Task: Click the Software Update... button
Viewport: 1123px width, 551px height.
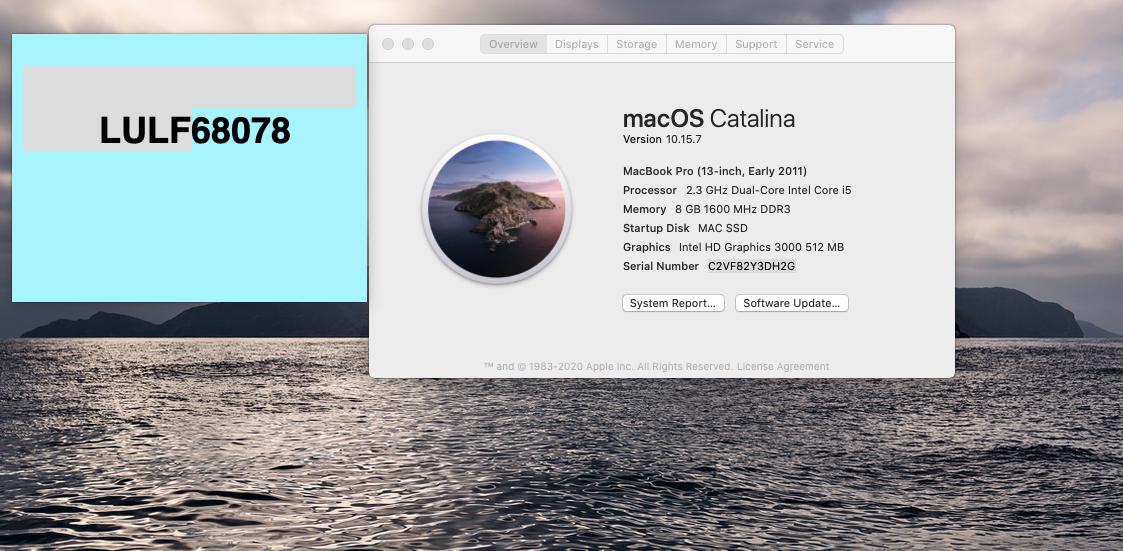Action: 791,303
